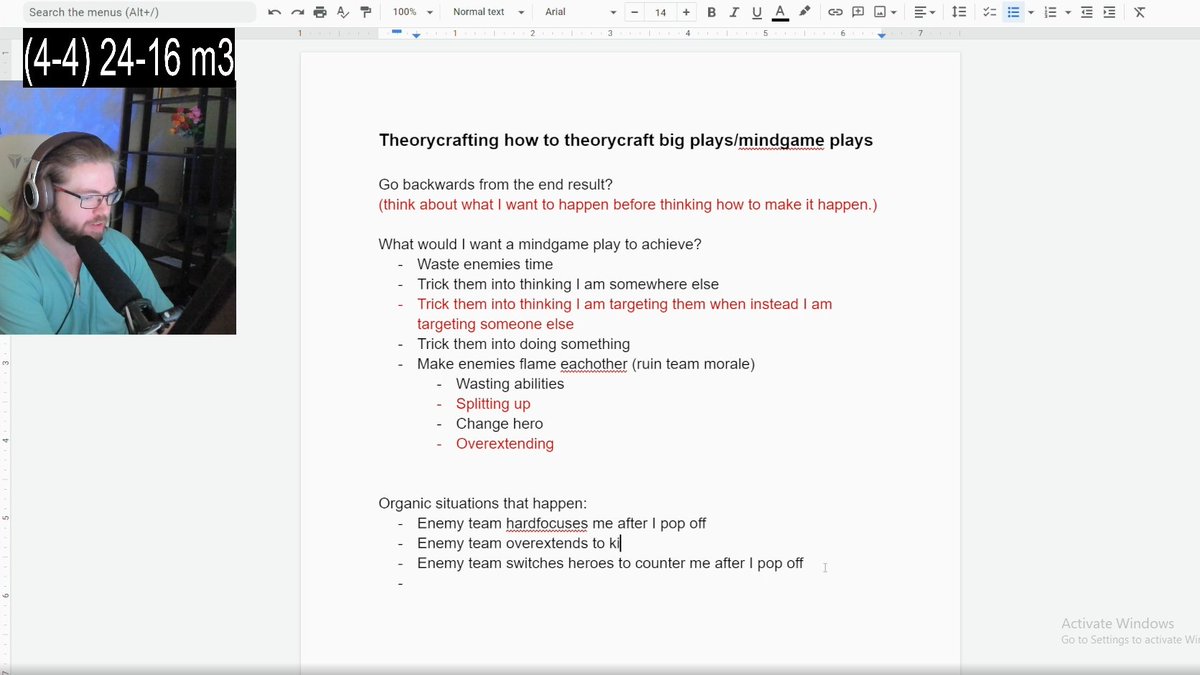Decrease font size with minus button
Image resolution: width=1200 pixels, height=675 pixels.
(x=635, y=12)
